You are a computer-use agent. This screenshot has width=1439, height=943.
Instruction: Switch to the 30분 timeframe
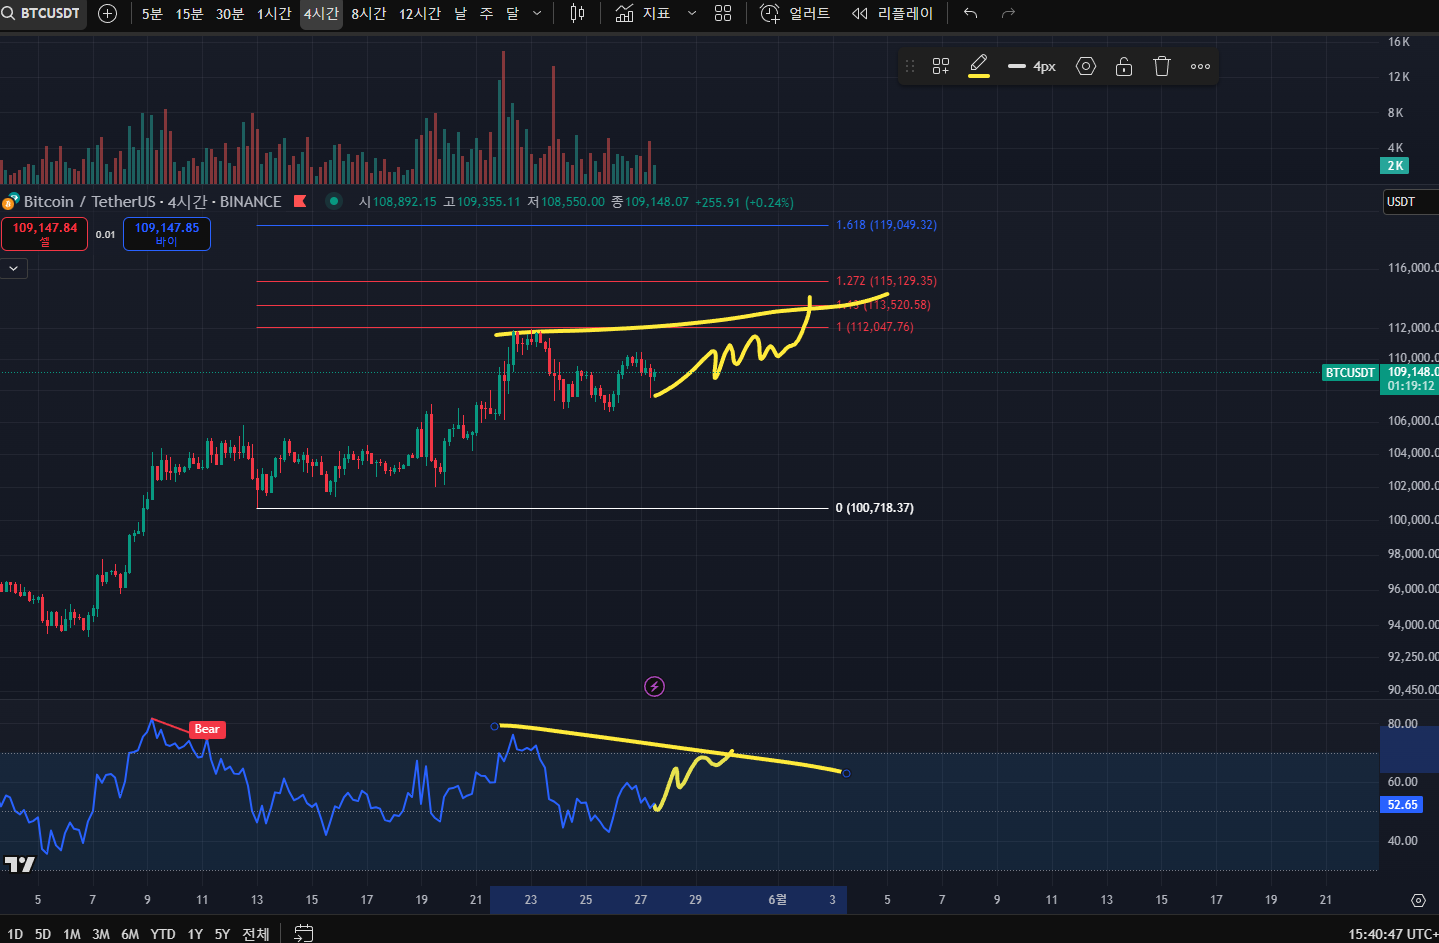coord(230,13)
